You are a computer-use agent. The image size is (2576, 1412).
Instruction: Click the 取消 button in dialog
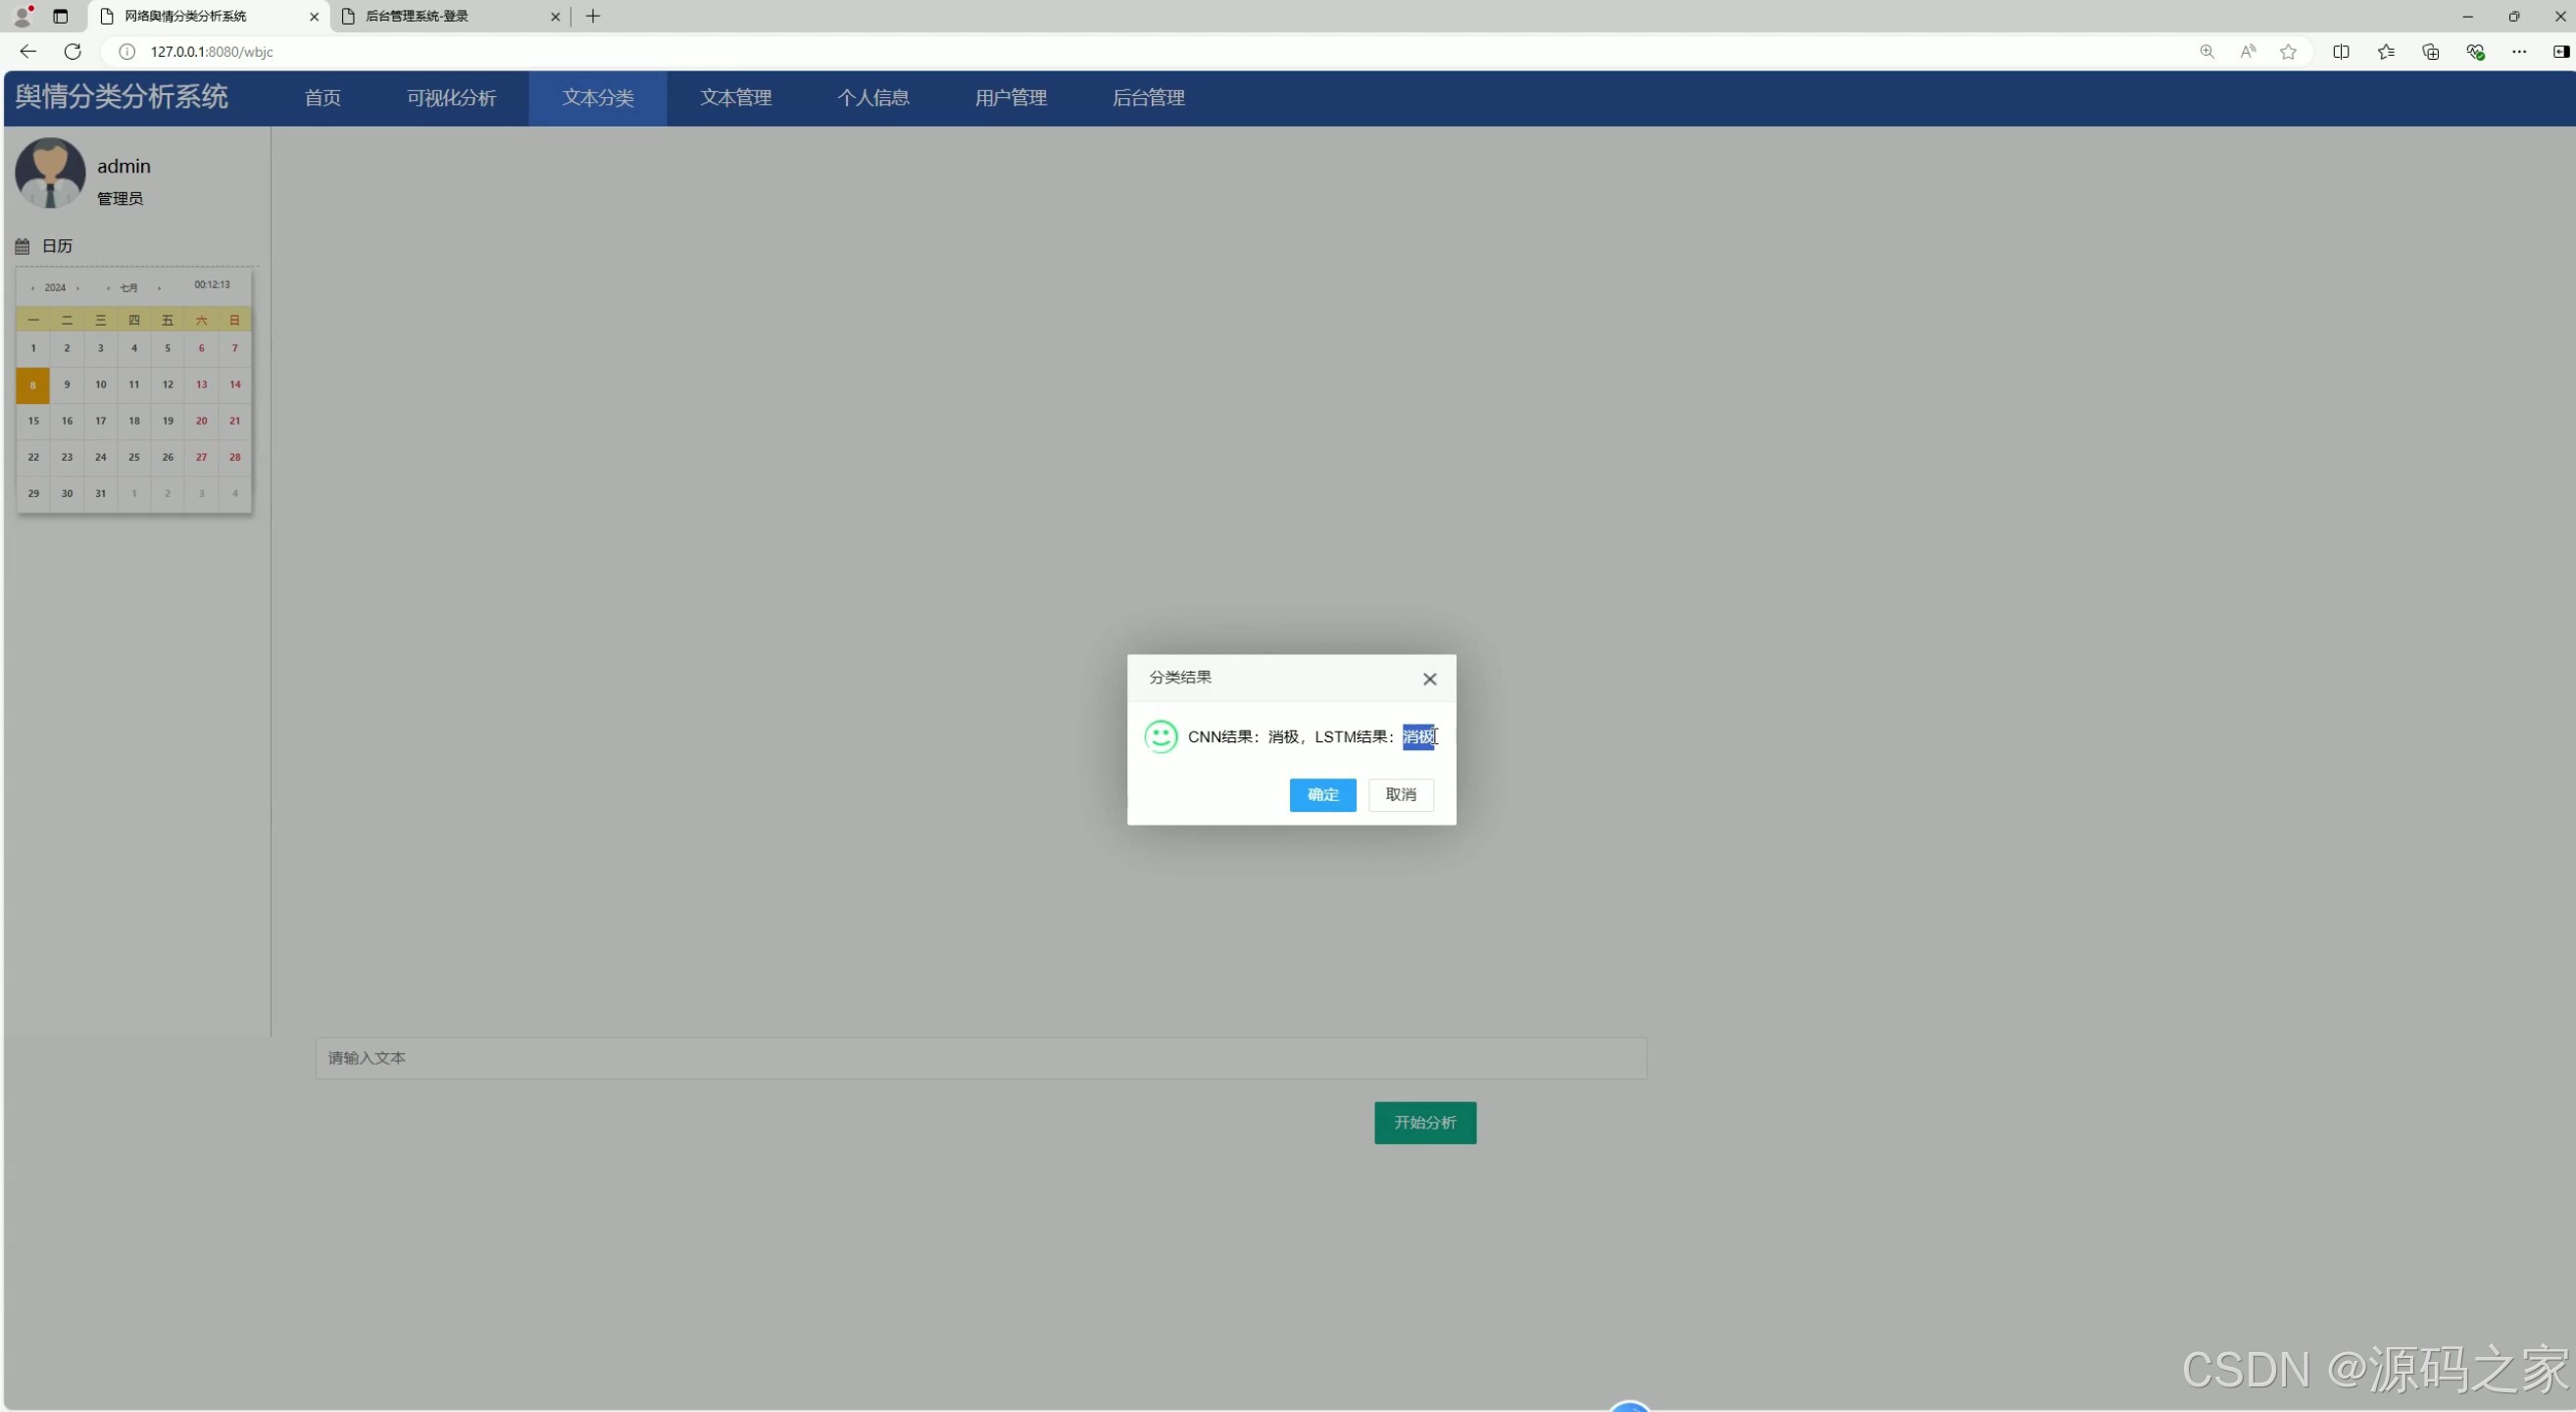[x=1400, y=794]
